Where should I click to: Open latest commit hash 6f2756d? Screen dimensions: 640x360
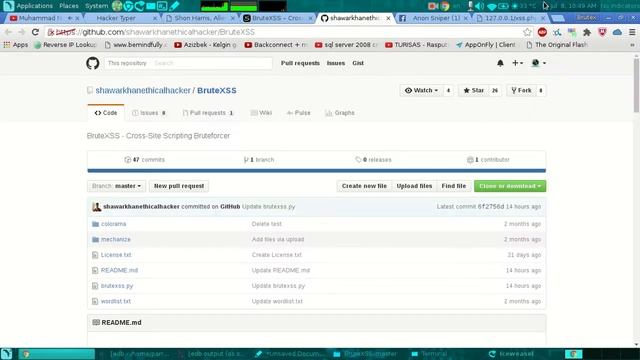(x=491, y=207)
